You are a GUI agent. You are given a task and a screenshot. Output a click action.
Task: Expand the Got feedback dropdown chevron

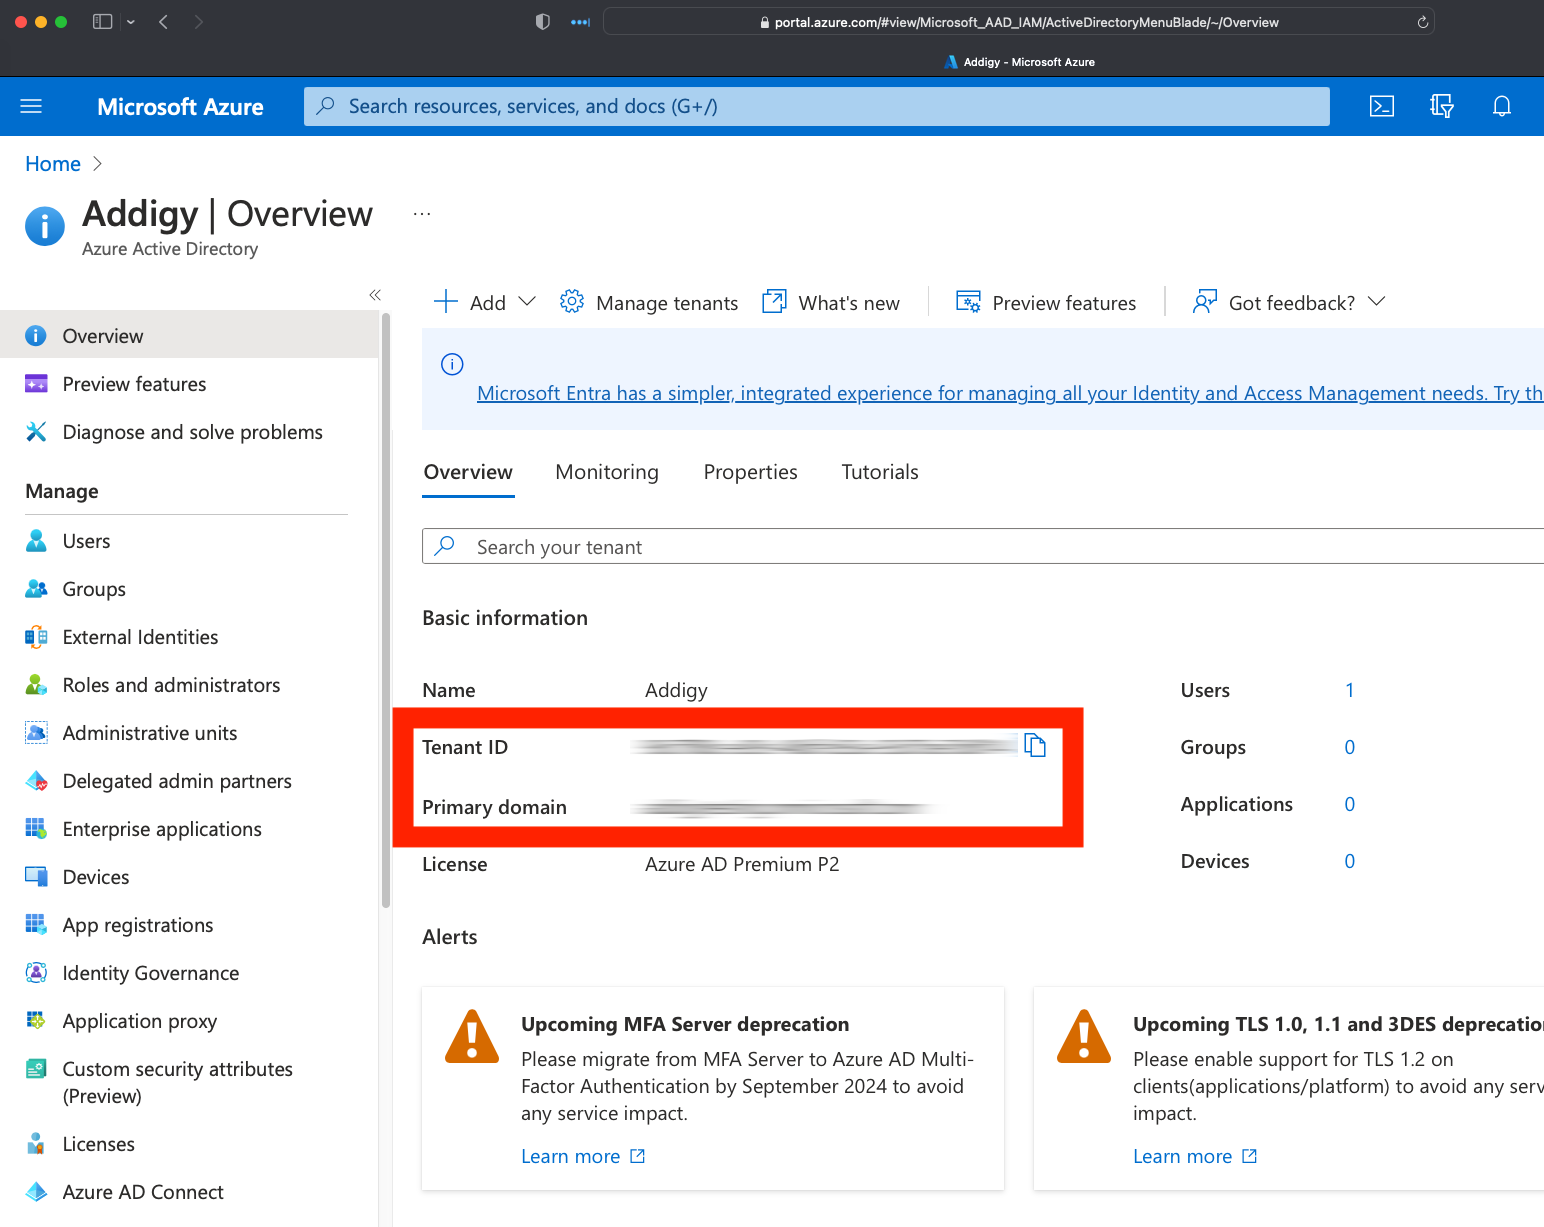click(1376, 302)
